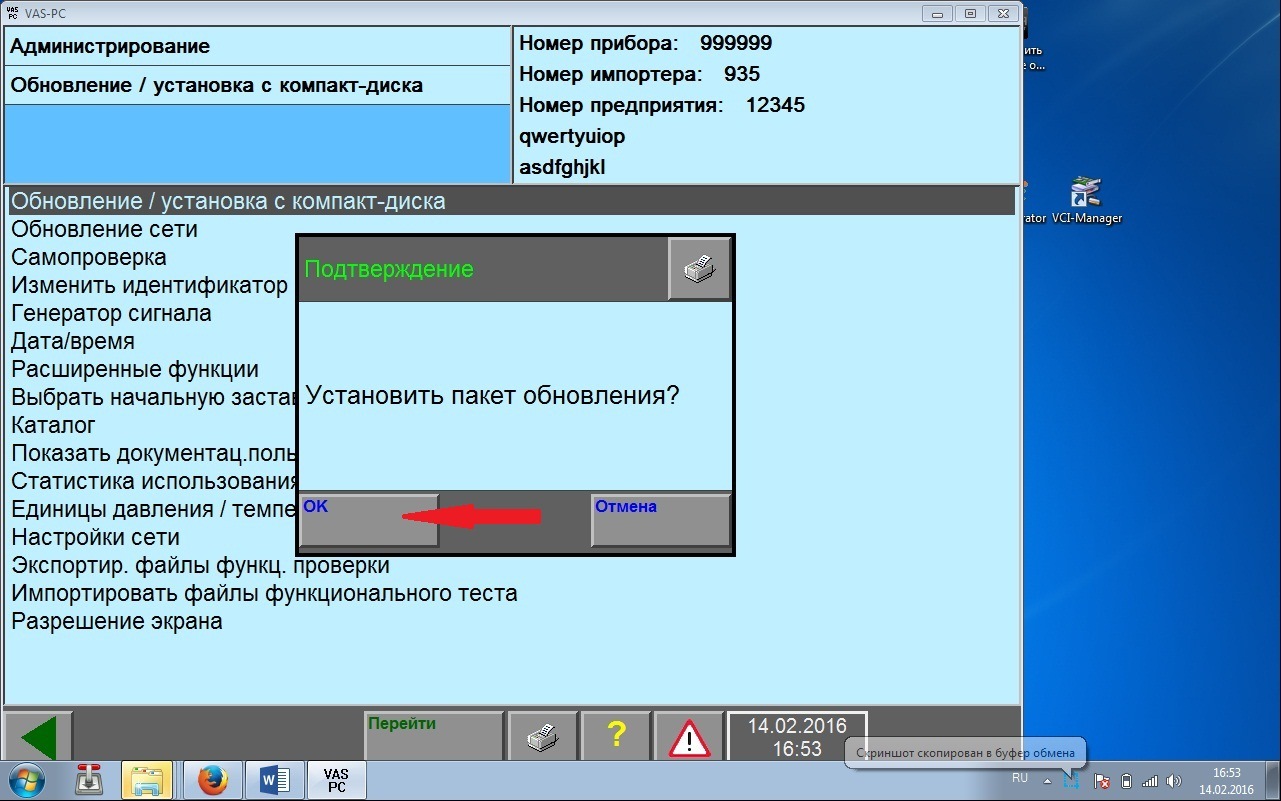Choose 'Генератор сигнала' from the list

click(x=111, y=313)
